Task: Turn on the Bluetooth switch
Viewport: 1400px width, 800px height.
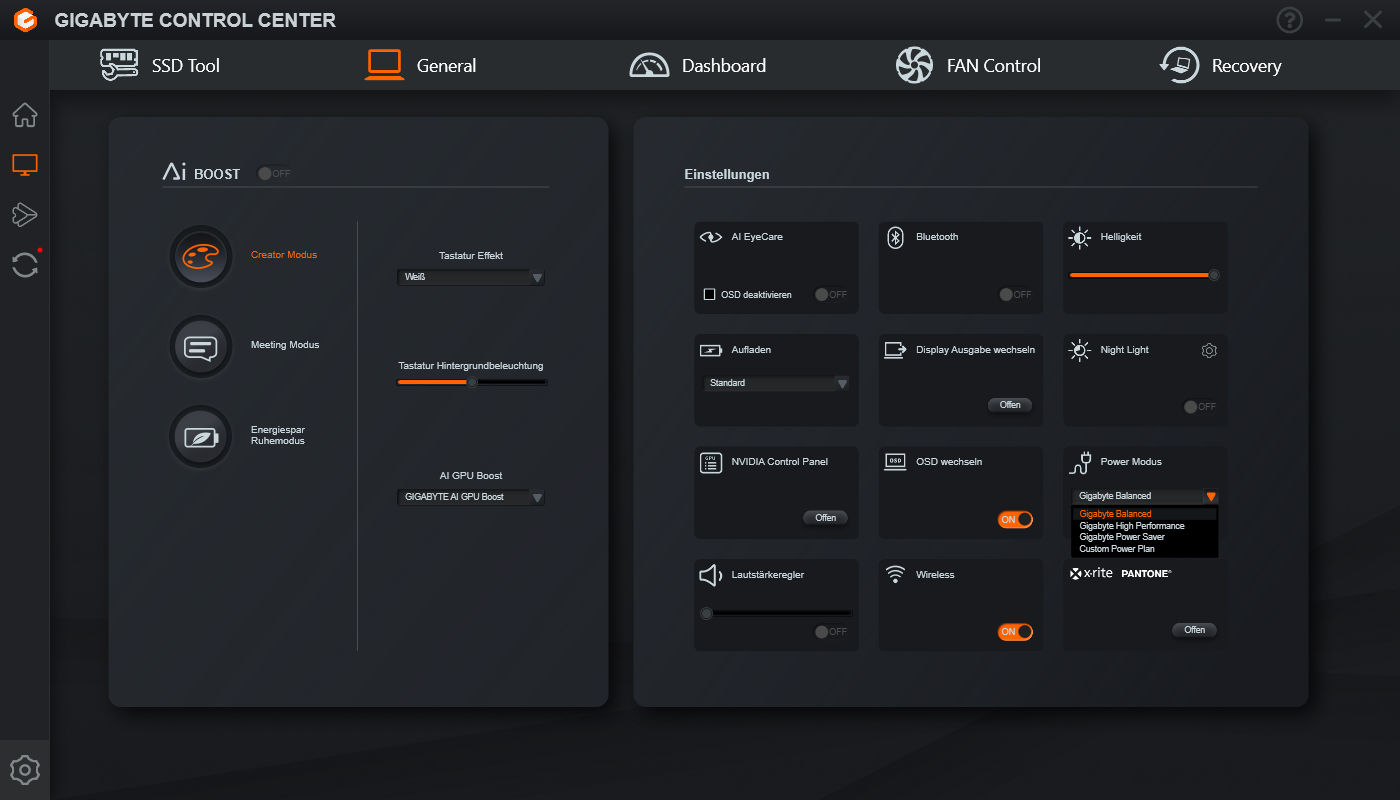Action: click(x=1015, y=295)
